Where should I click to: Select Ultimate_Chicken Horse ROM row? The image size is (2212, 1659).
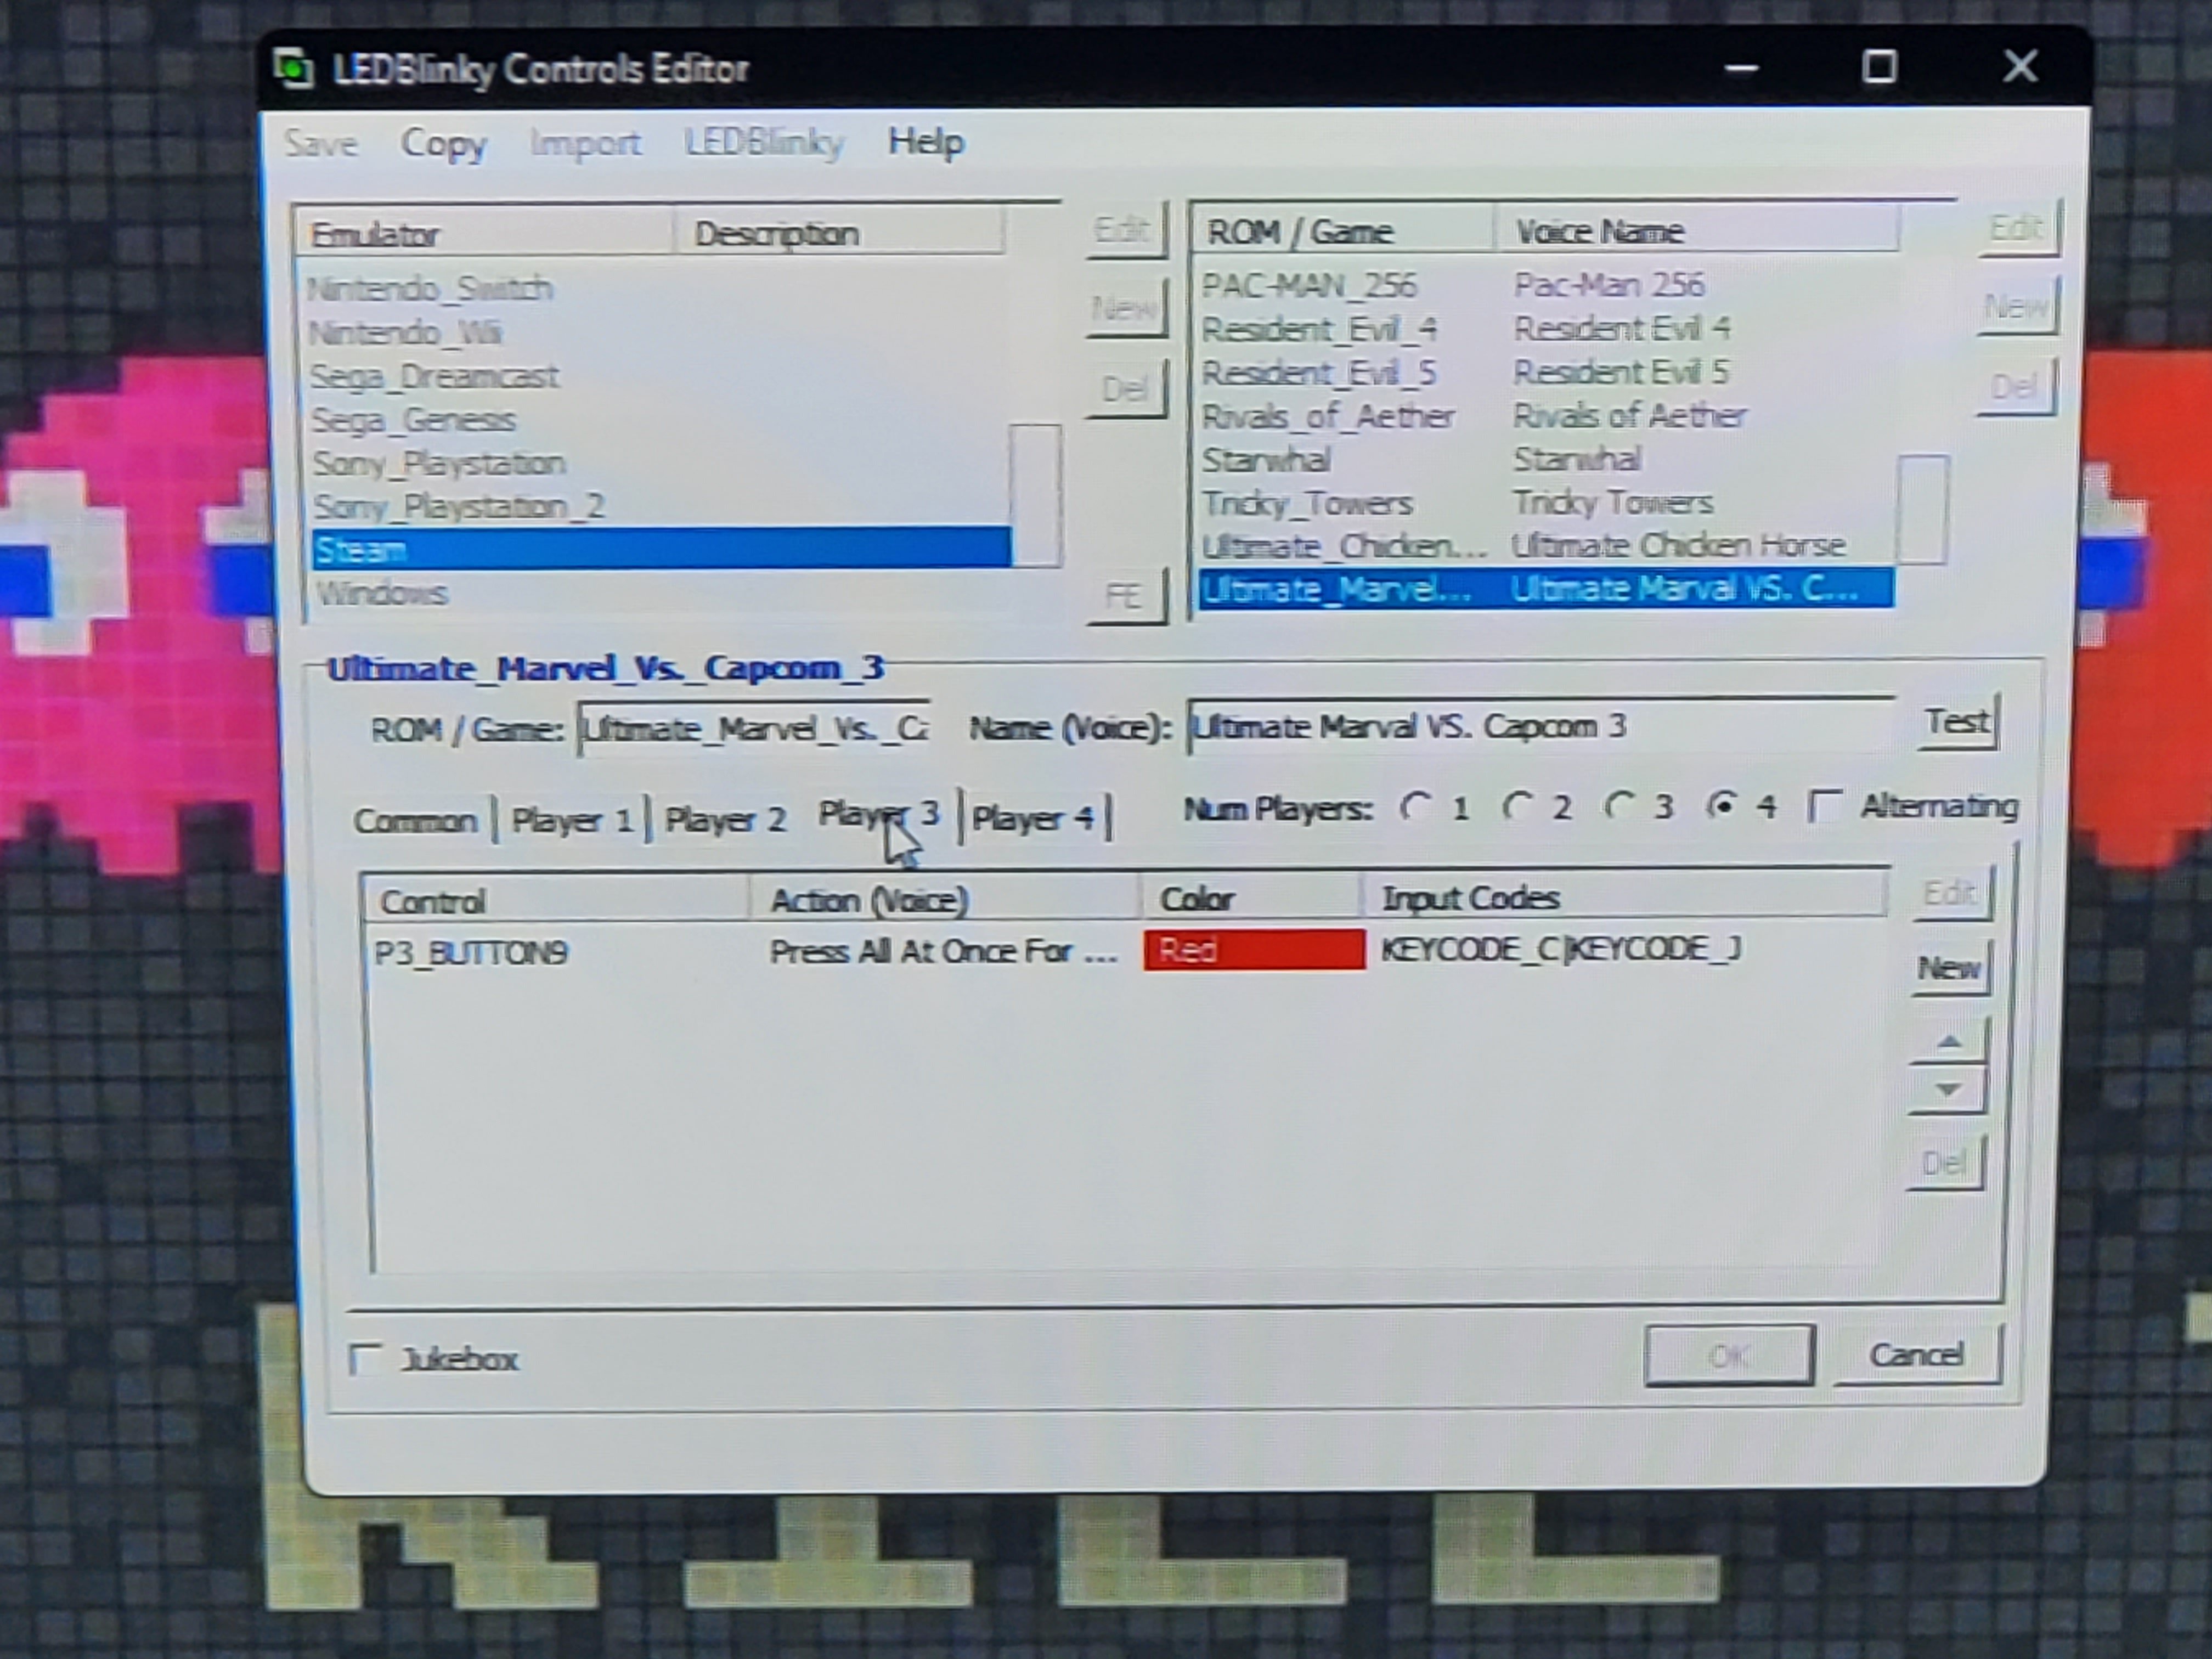[x=1546, y=546]
